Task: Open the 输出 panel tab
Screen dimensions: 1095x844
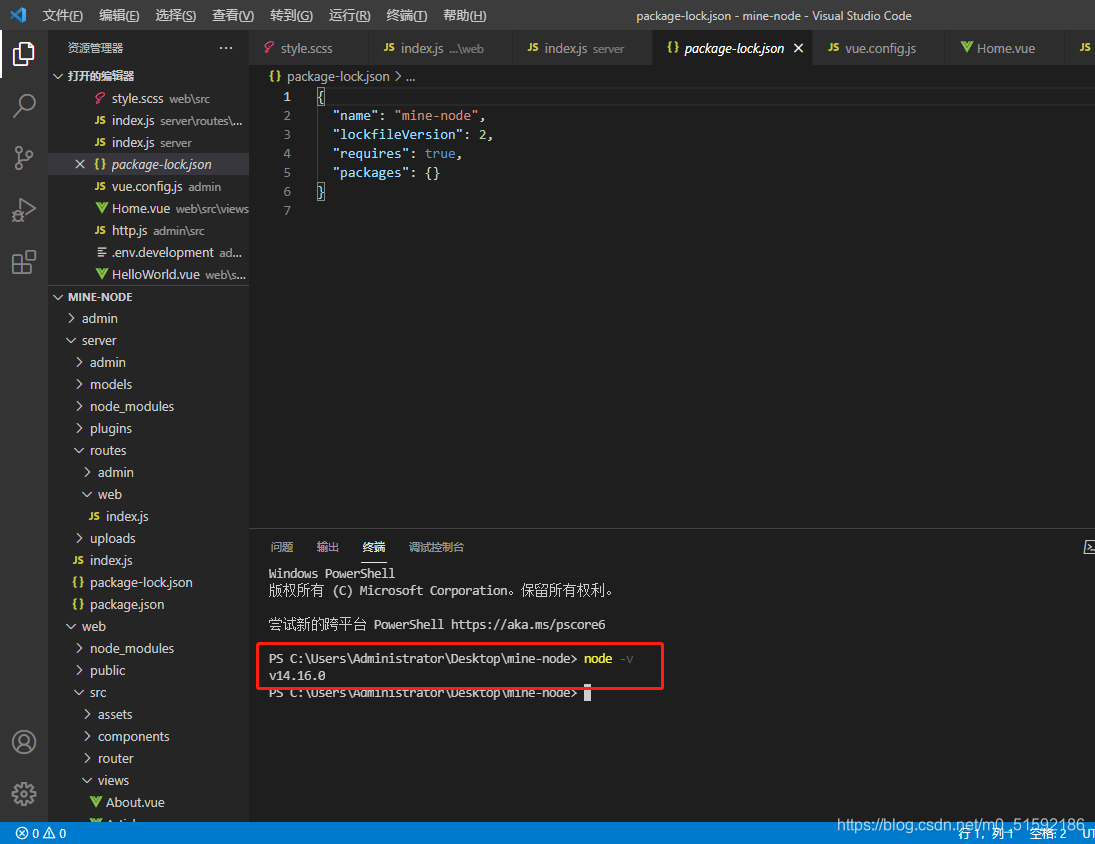Action: pyautogui.click(x=328, y=547)
